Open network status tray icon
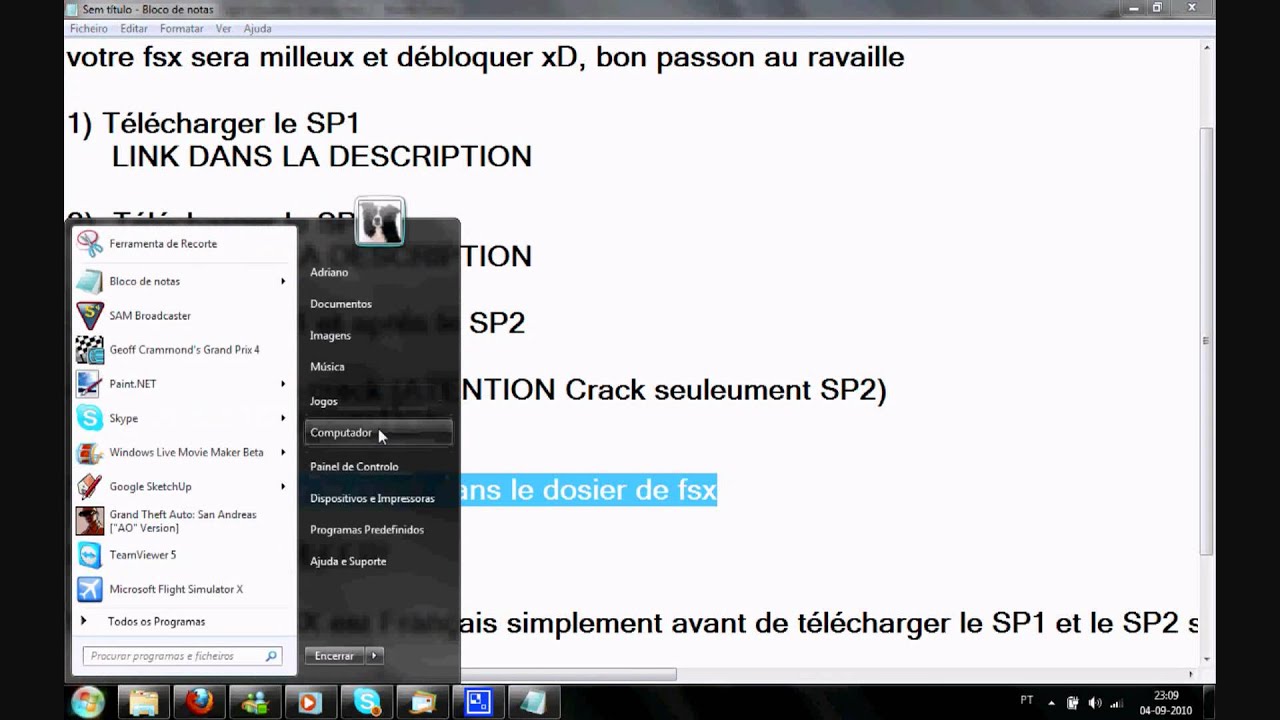 [1117, 702]
